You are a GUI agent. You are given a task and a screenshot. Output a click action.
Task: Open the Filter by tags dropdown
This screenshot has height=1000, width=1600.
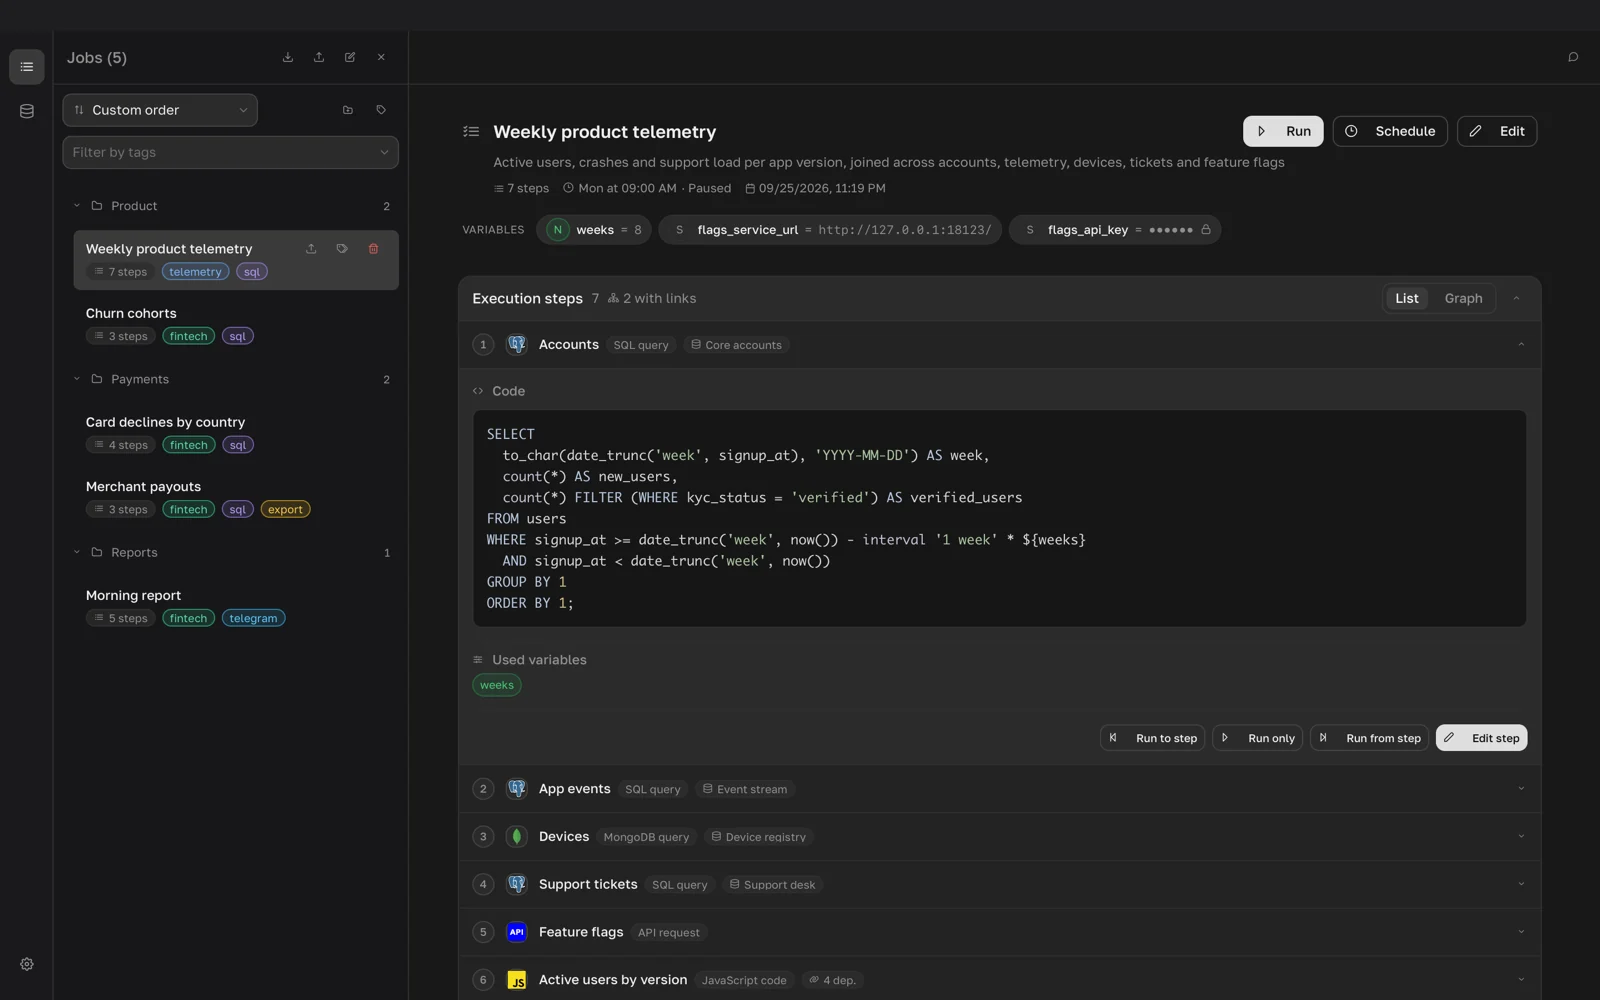click(231, 153)
